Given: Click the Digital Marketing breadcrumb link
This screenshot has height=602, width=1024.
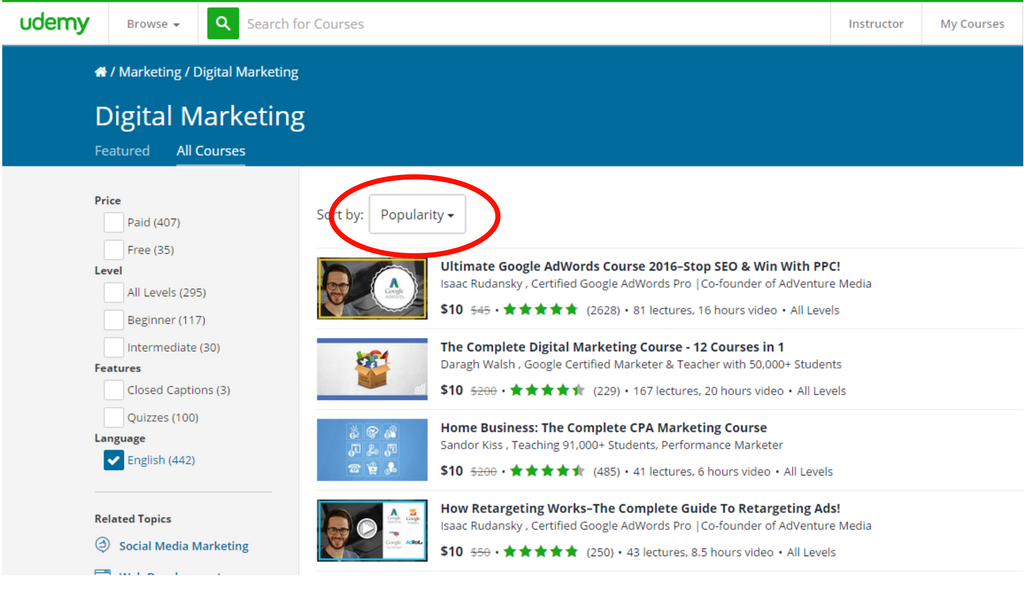Looking at the screenshot, I should coord(246,72).
